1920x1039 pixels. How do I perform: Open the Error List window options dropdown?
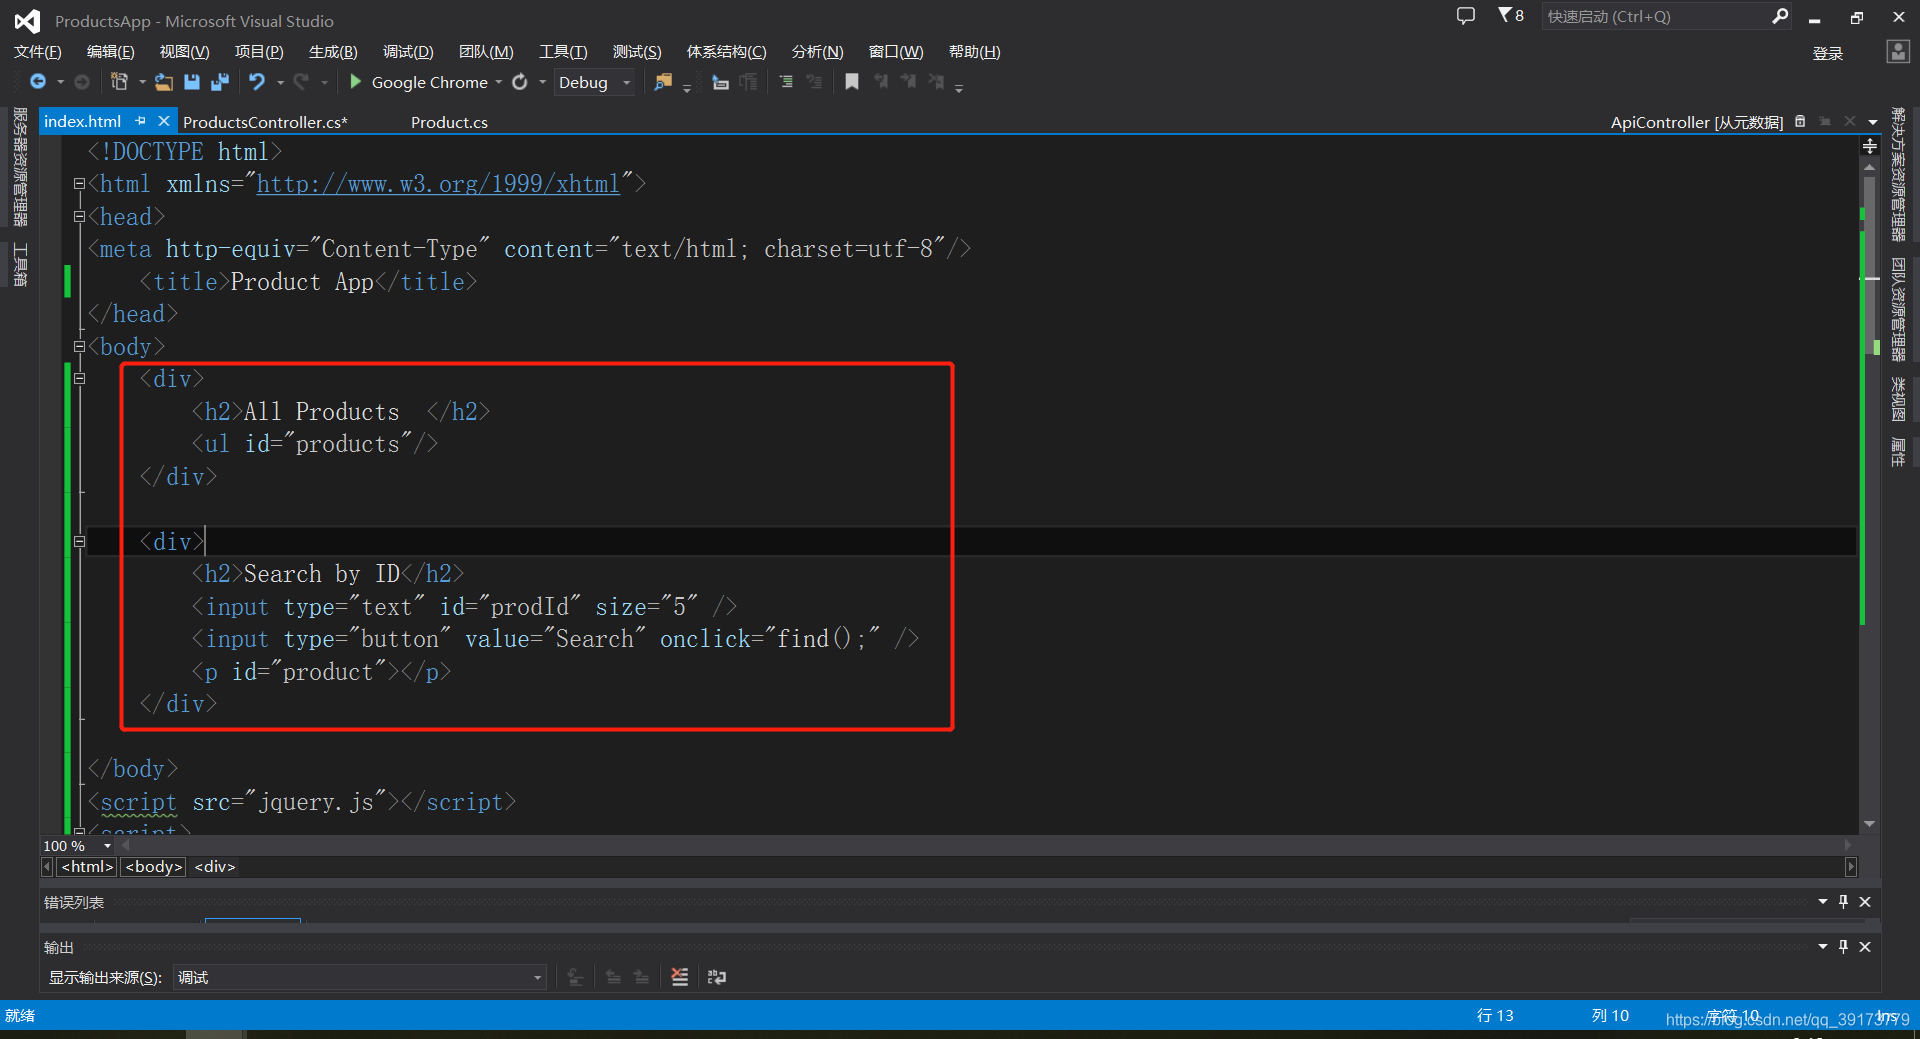click(x=1823, y=901)
